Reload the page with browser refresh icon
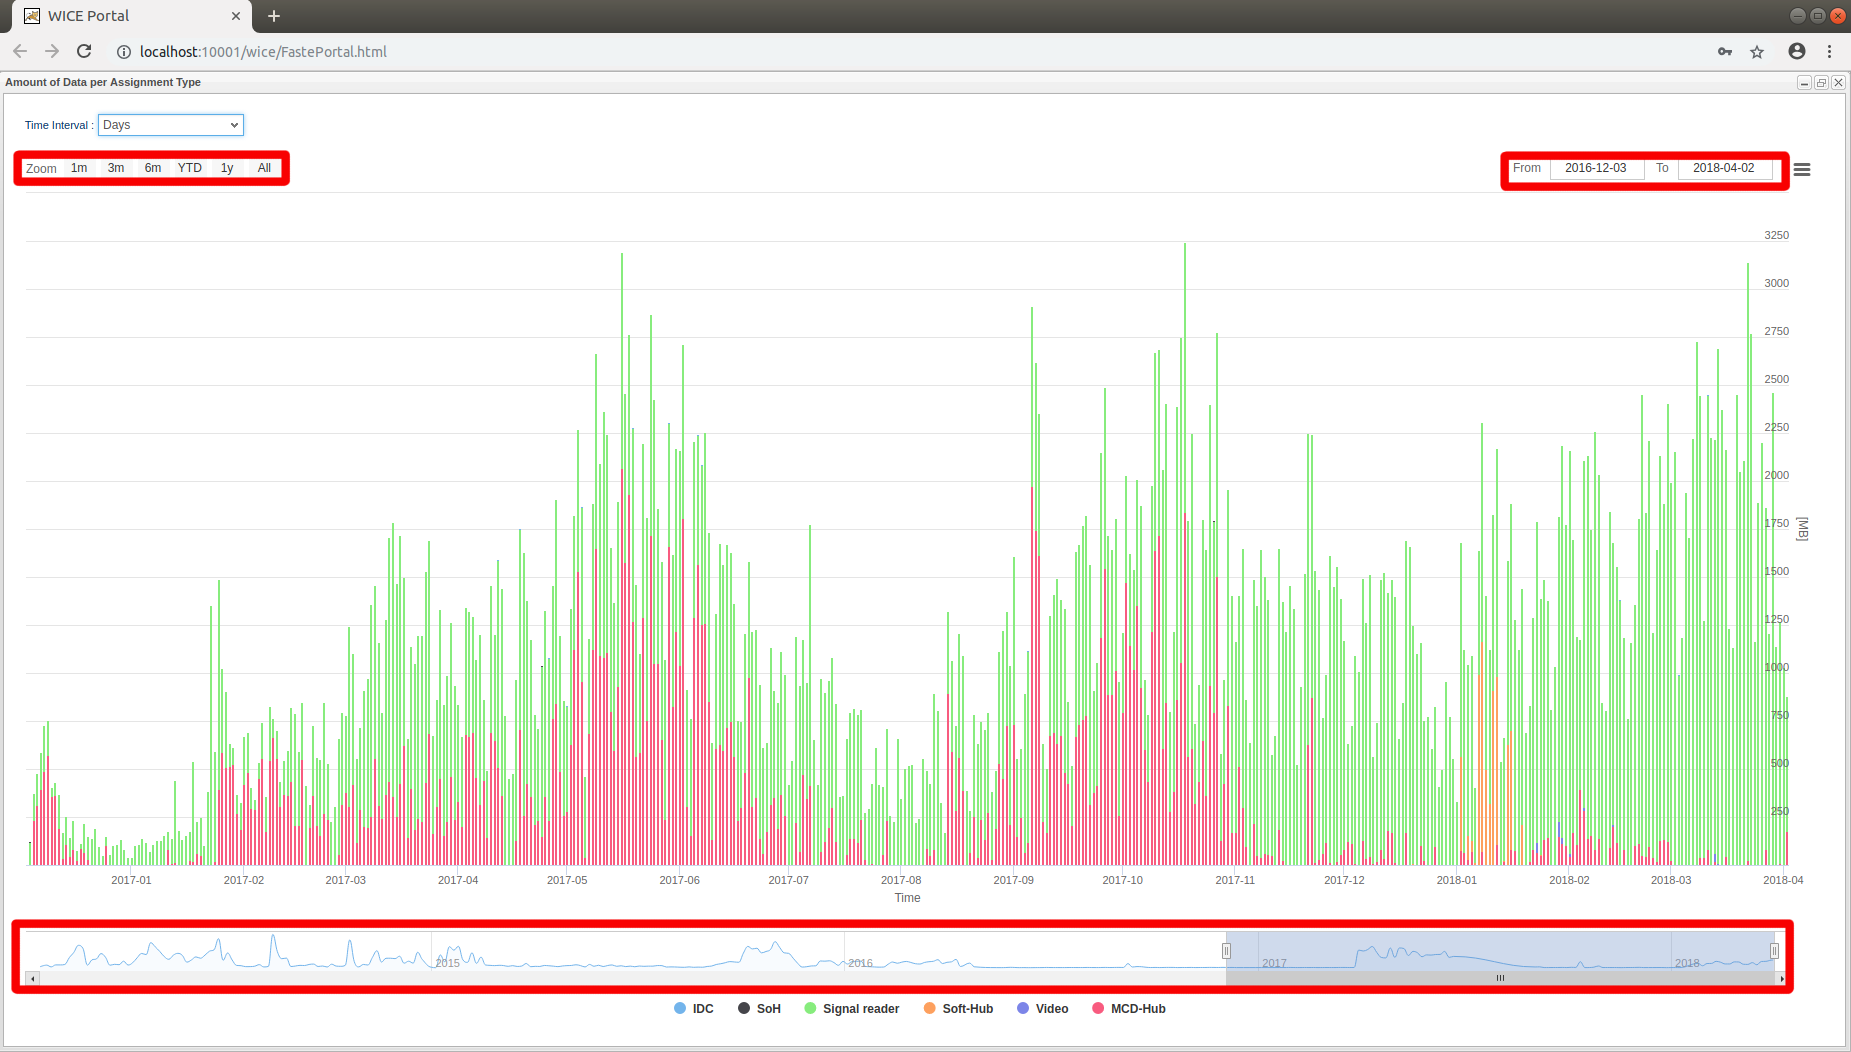The image size is (1851, 1052). tap(84, 51)
